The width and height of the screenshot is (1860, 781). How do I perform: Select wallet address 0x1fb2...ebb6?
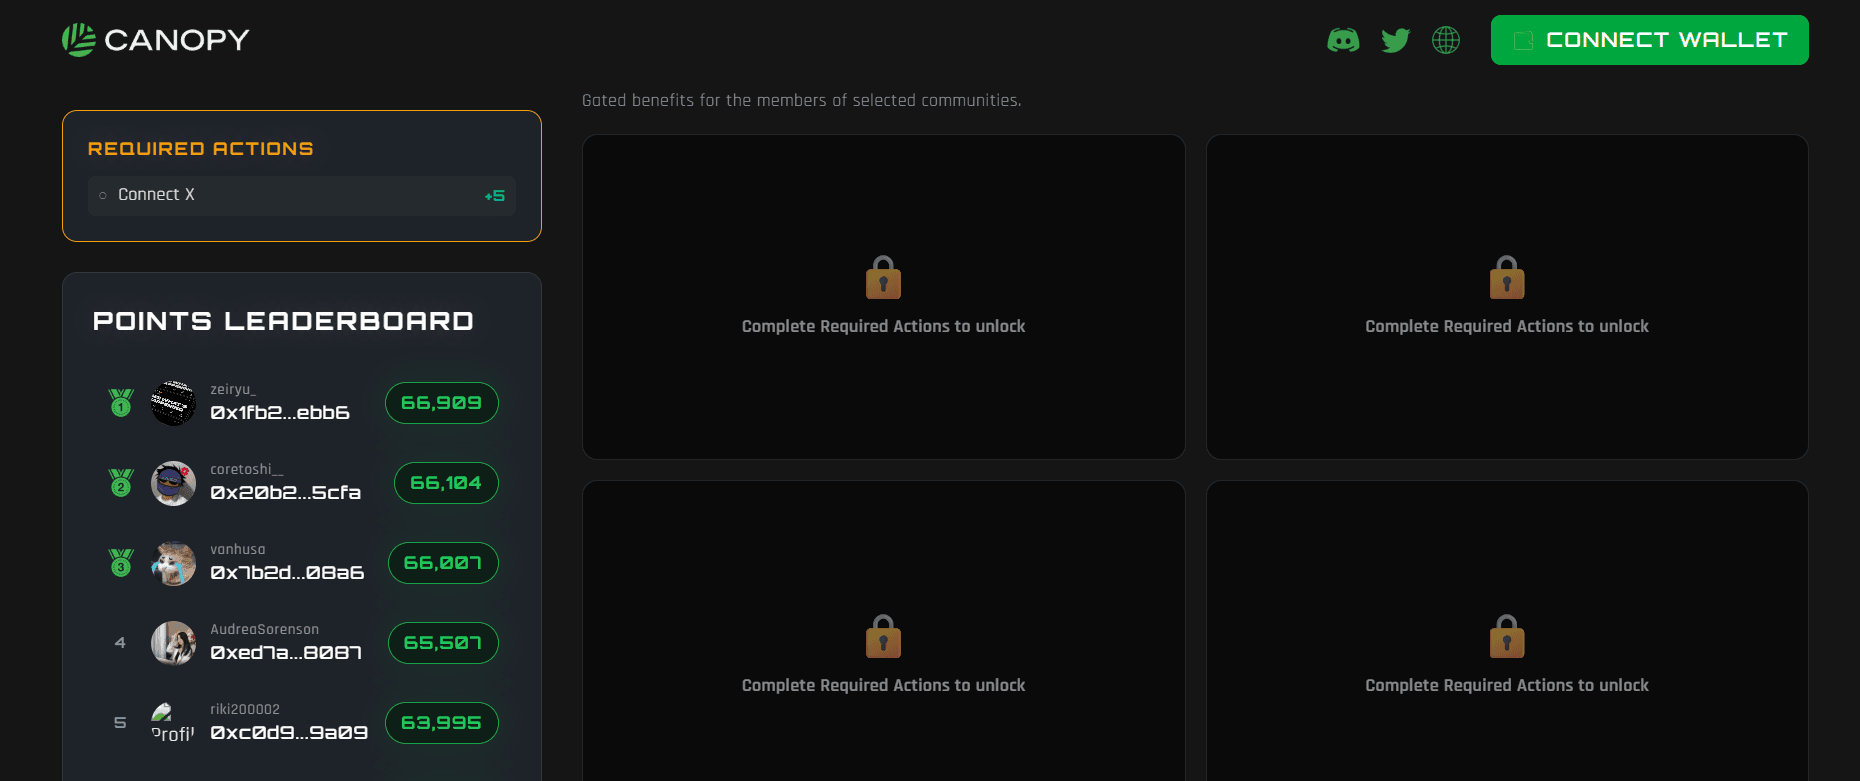click(280, 413)
